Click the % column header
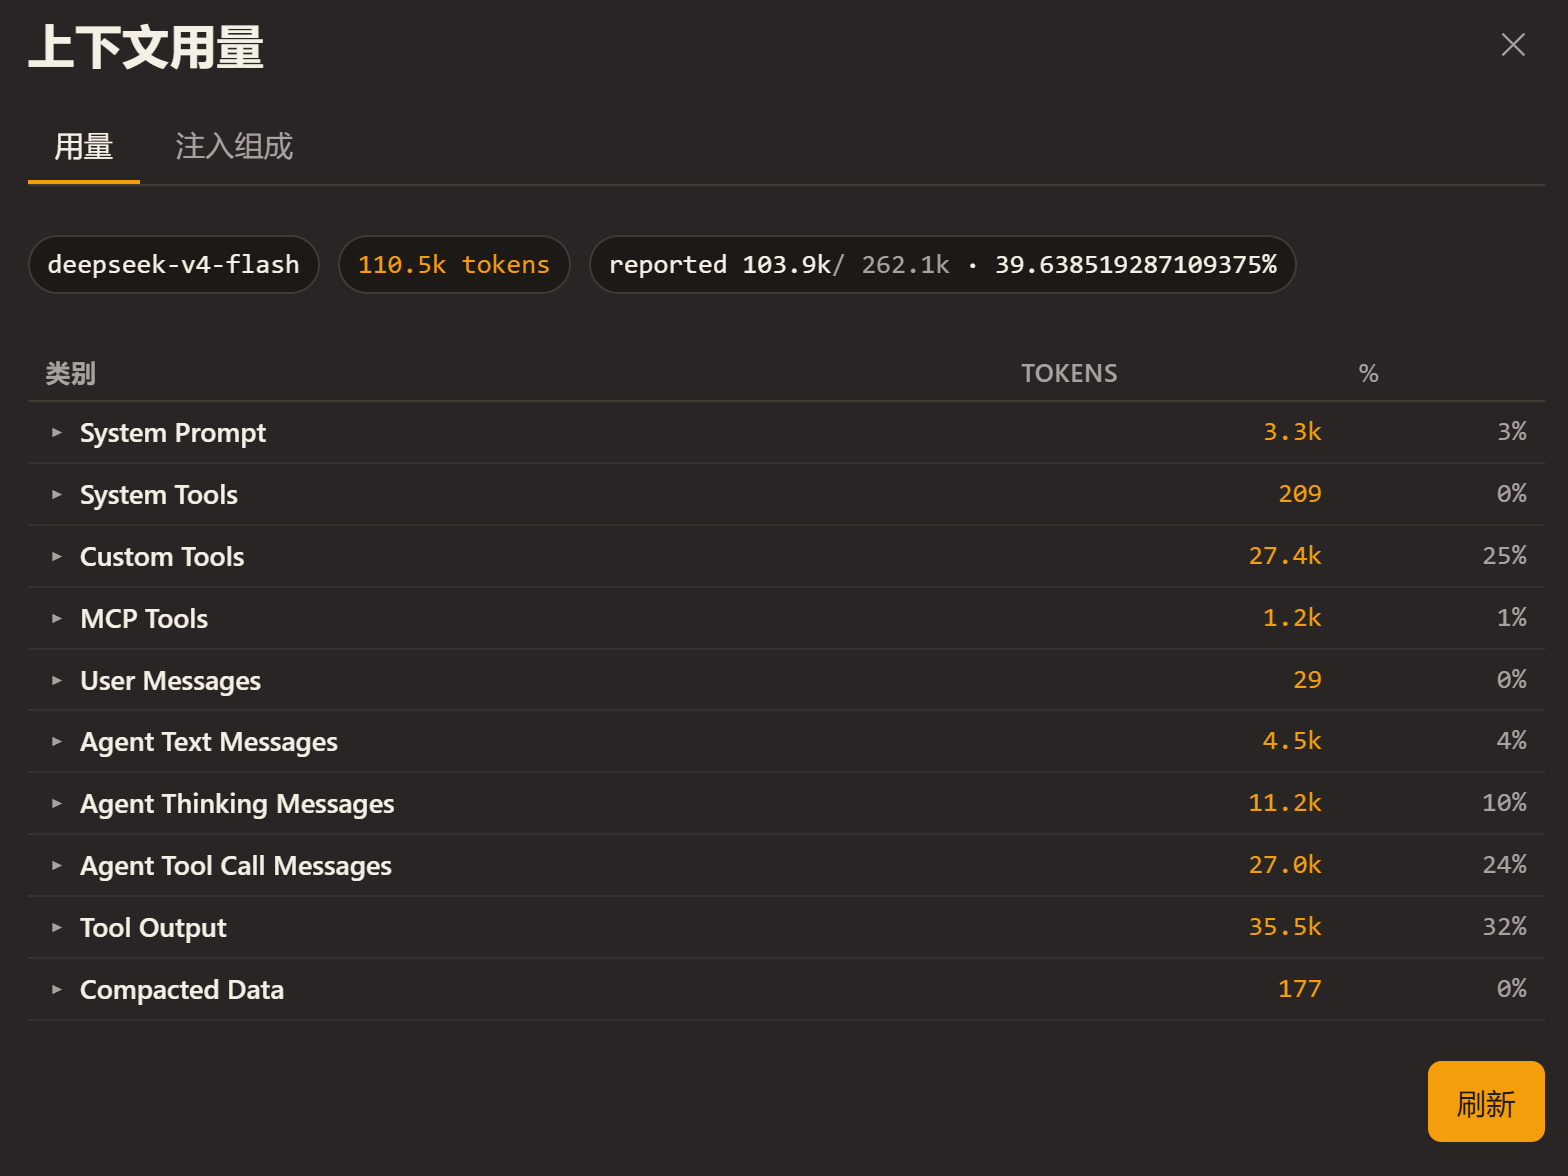Image resolution: width=1568 pixels, height=1176 pixels. pyautogui.click(x=1368, y=373)
